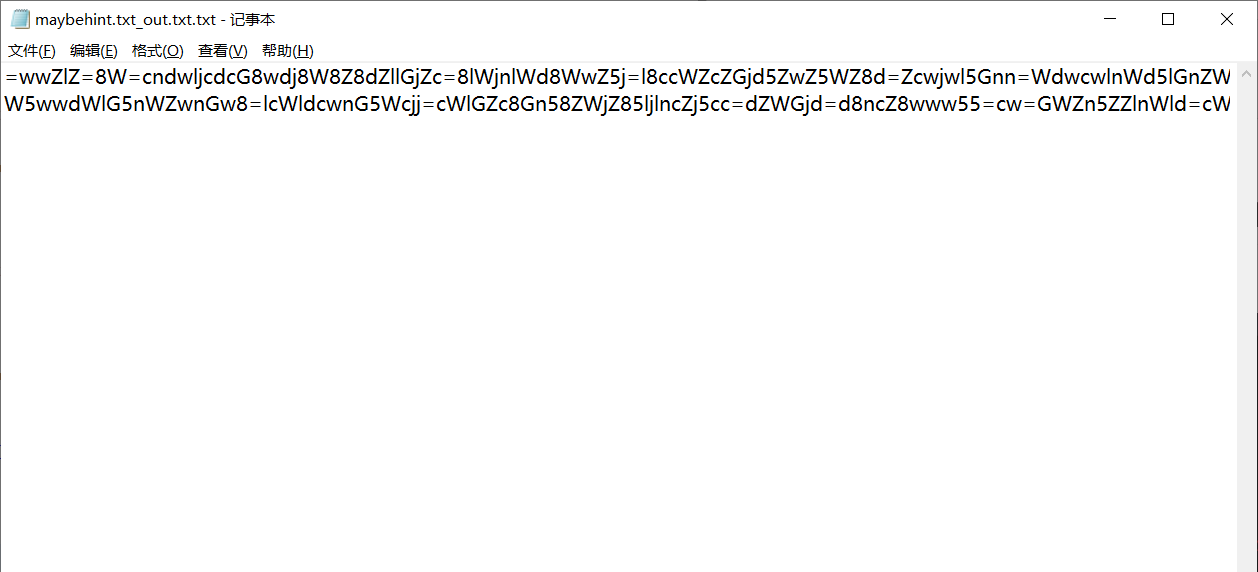Open the 文件(F) menu
The width and height of the screenshot is (1258, 572).
click(x=32, y=51)
